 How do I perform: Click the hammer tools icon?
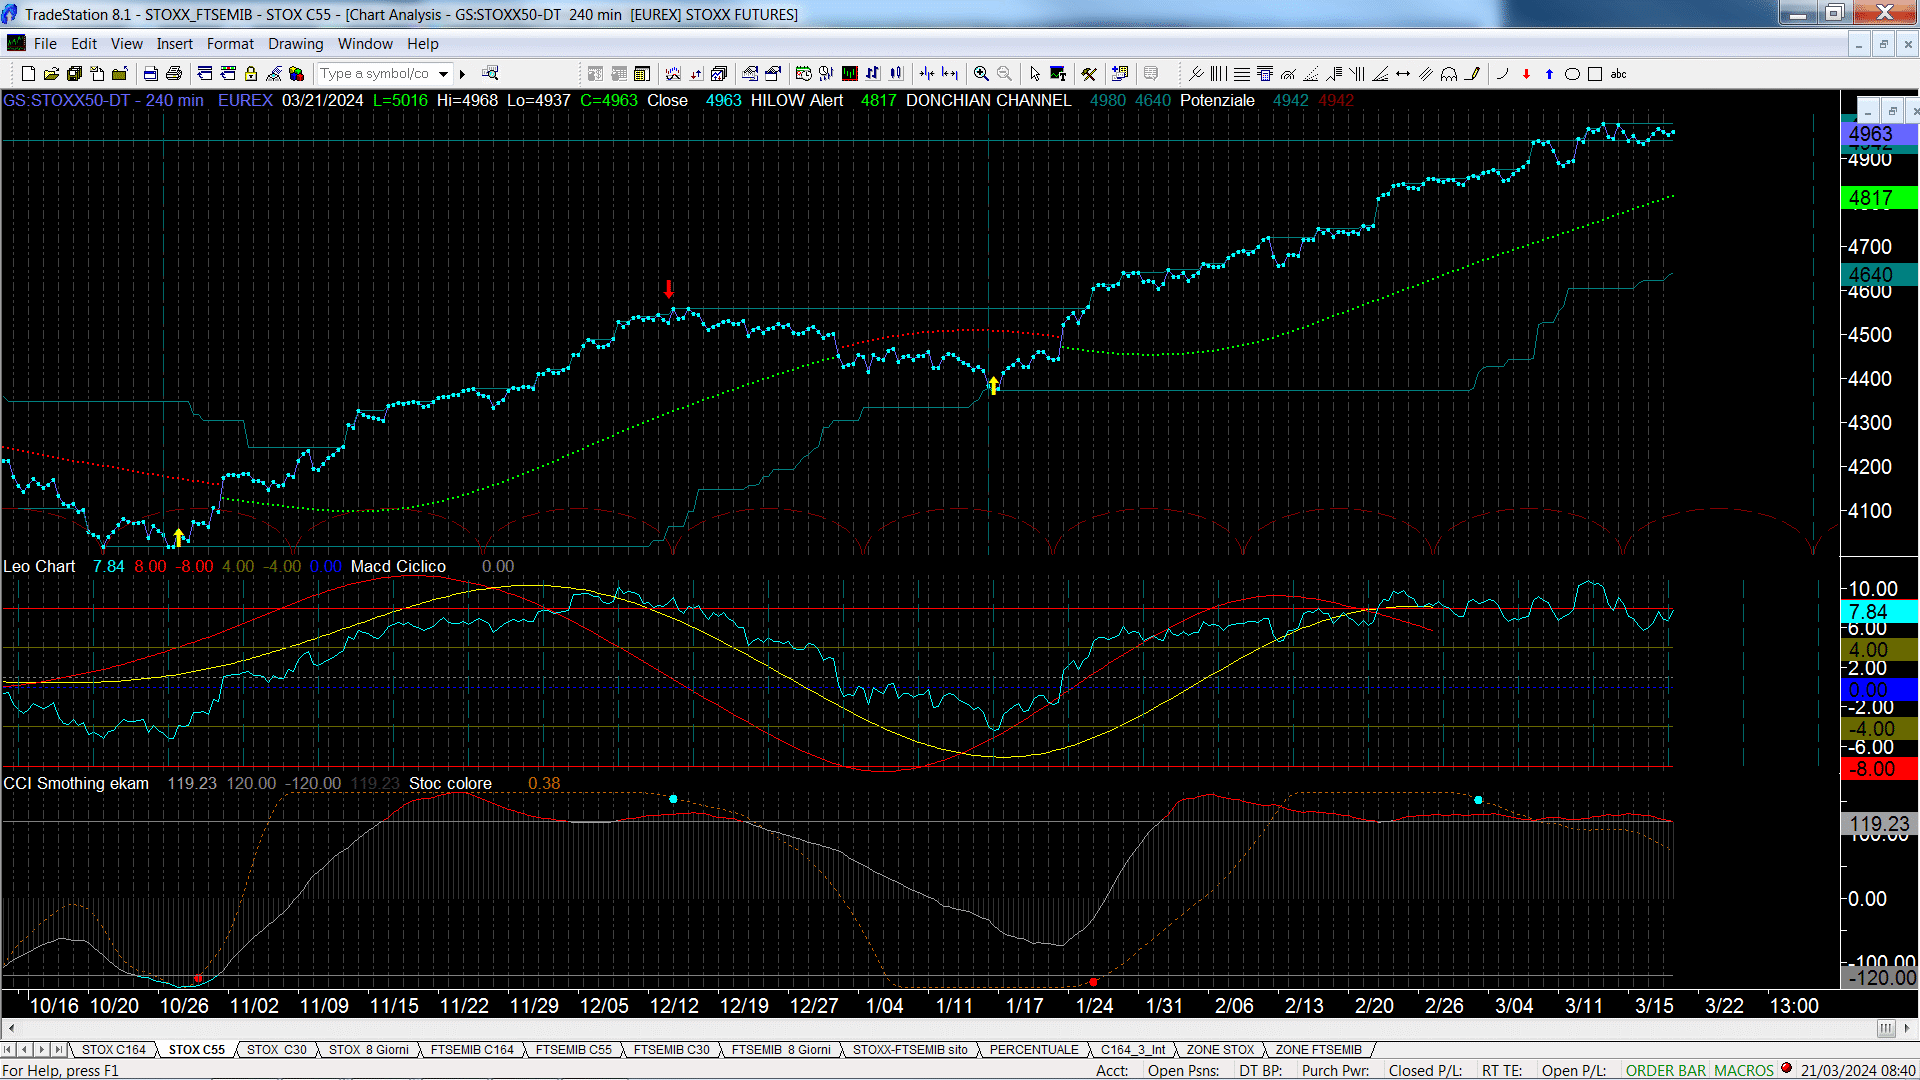(1089, 74)
